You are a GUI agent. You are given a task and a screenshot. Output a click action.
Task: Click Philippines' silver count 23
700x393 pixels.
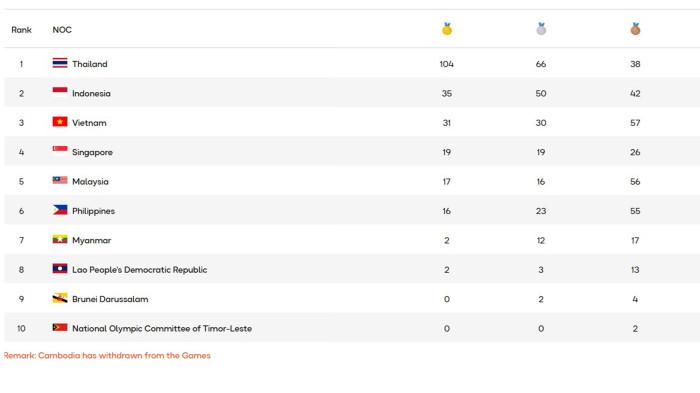[541, 211]
